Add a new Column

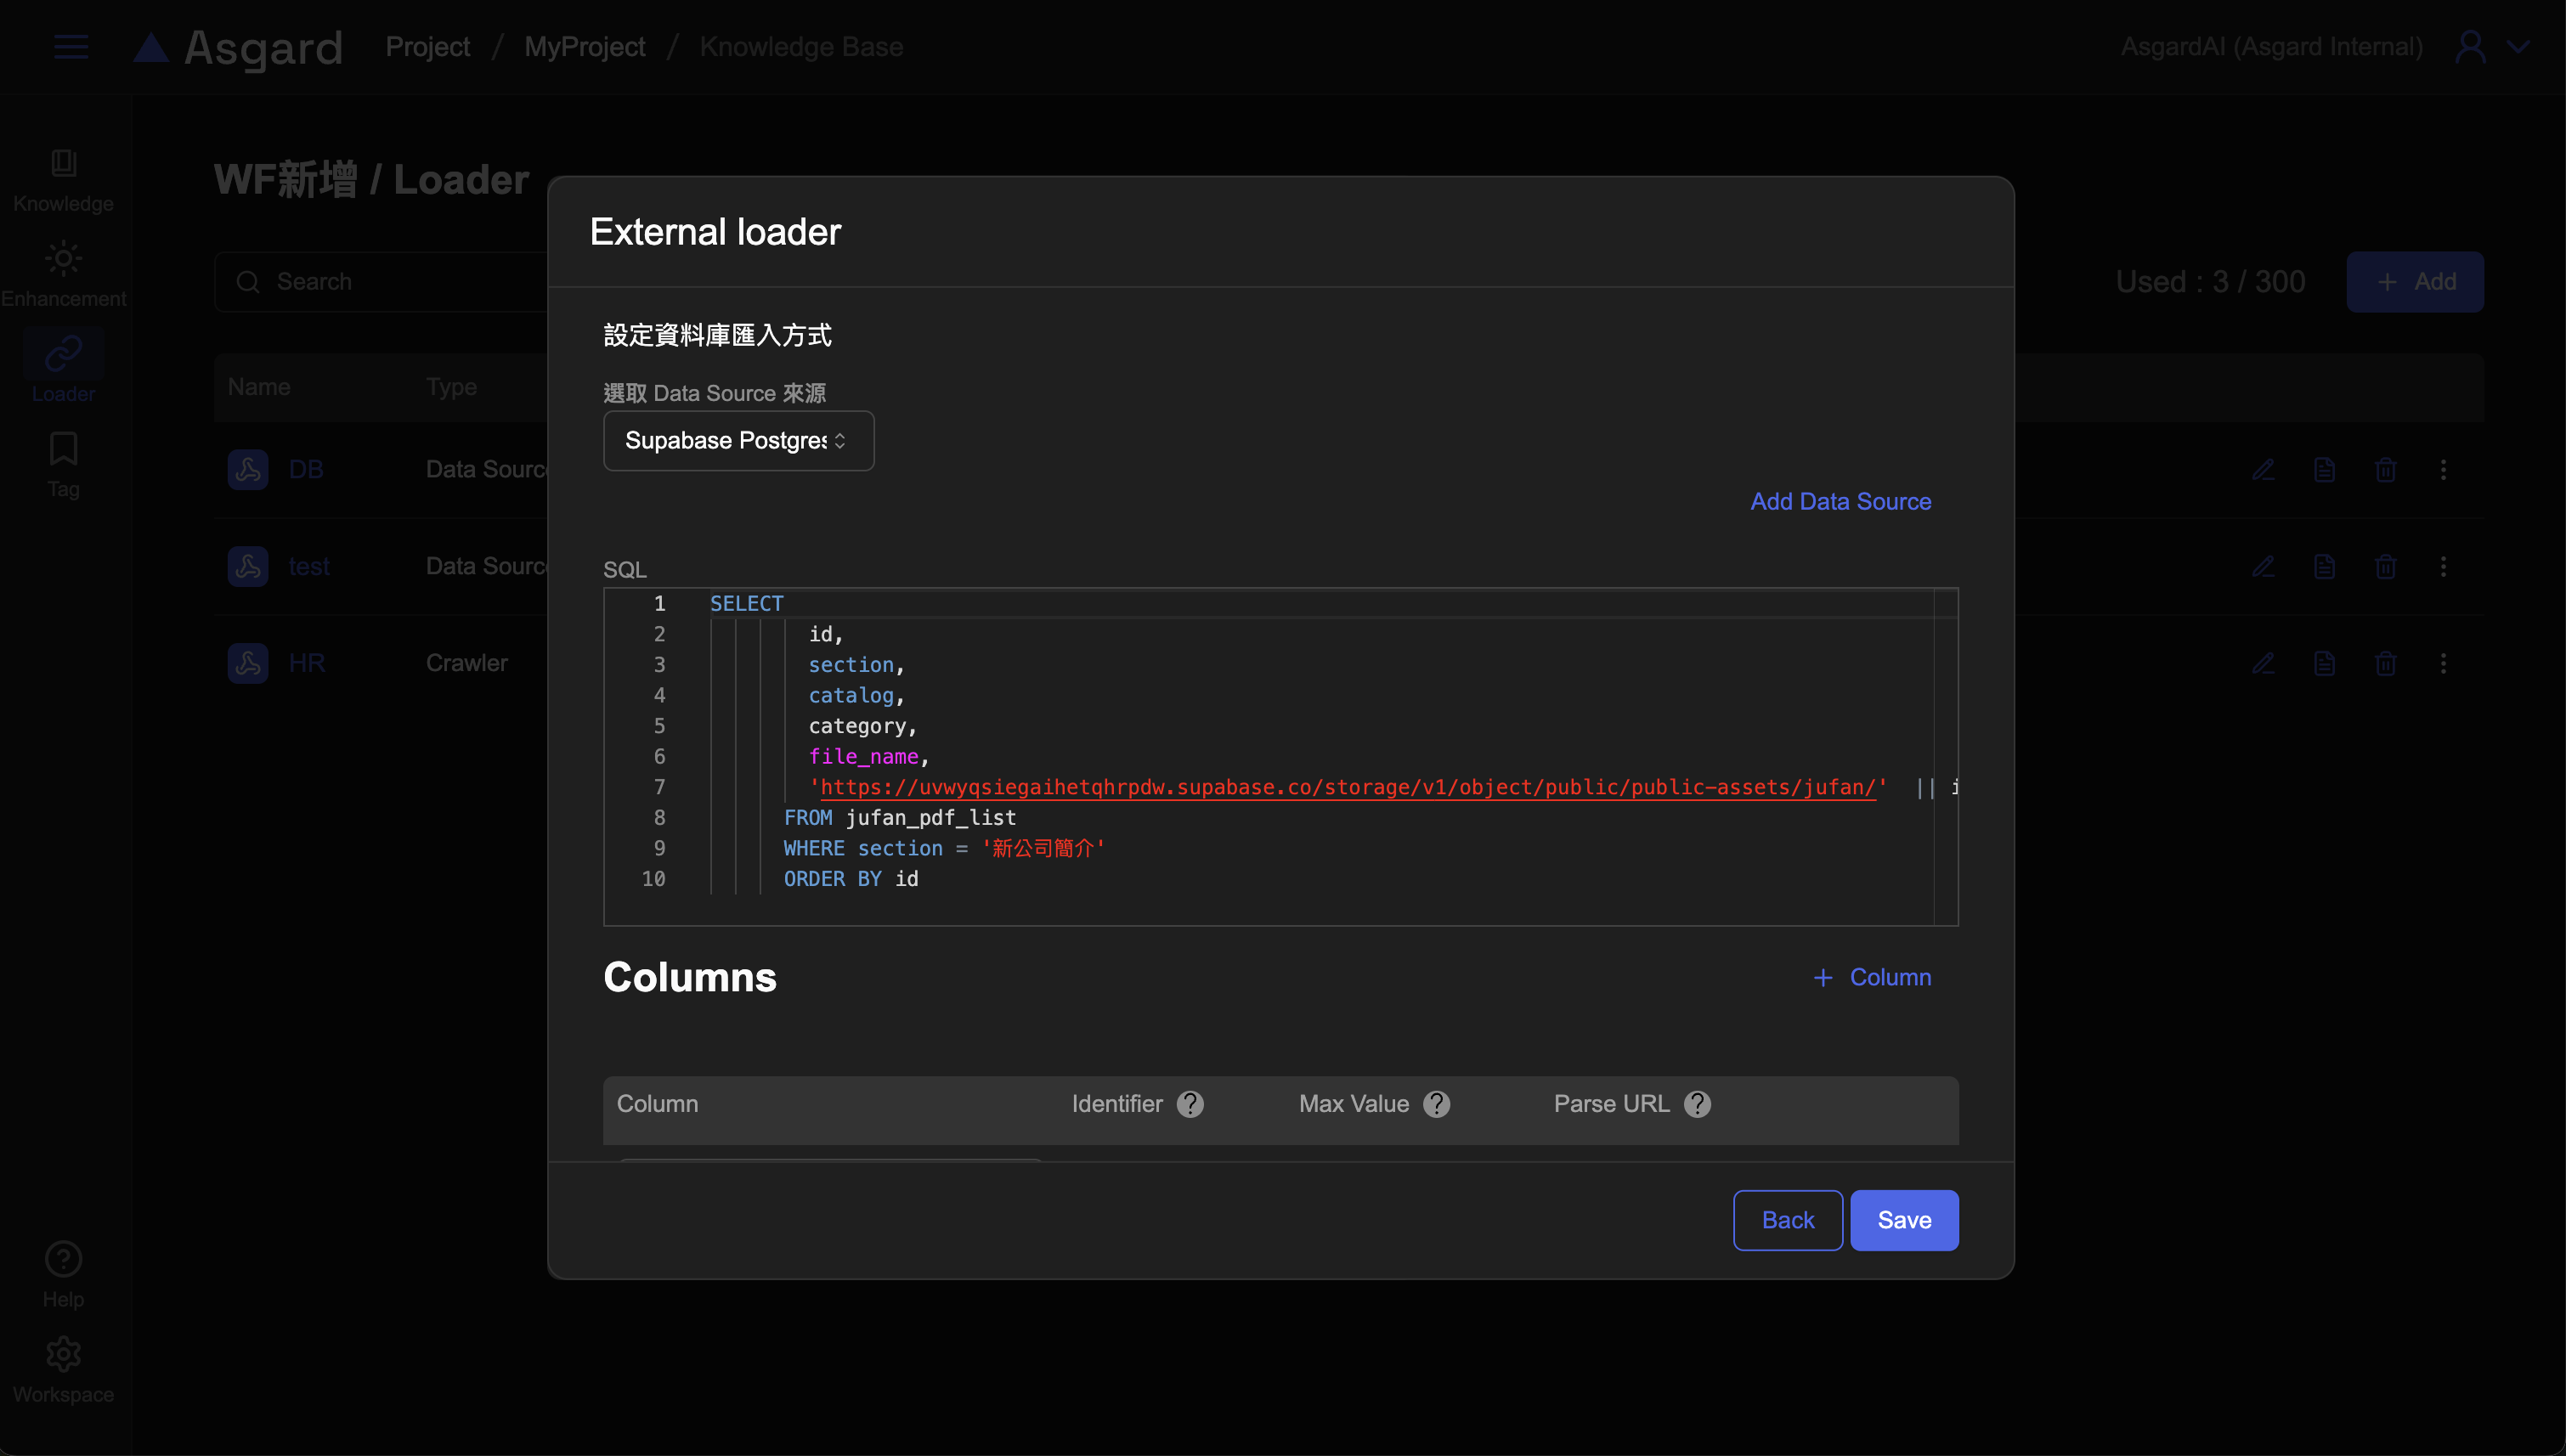(x=1872, y=977)
